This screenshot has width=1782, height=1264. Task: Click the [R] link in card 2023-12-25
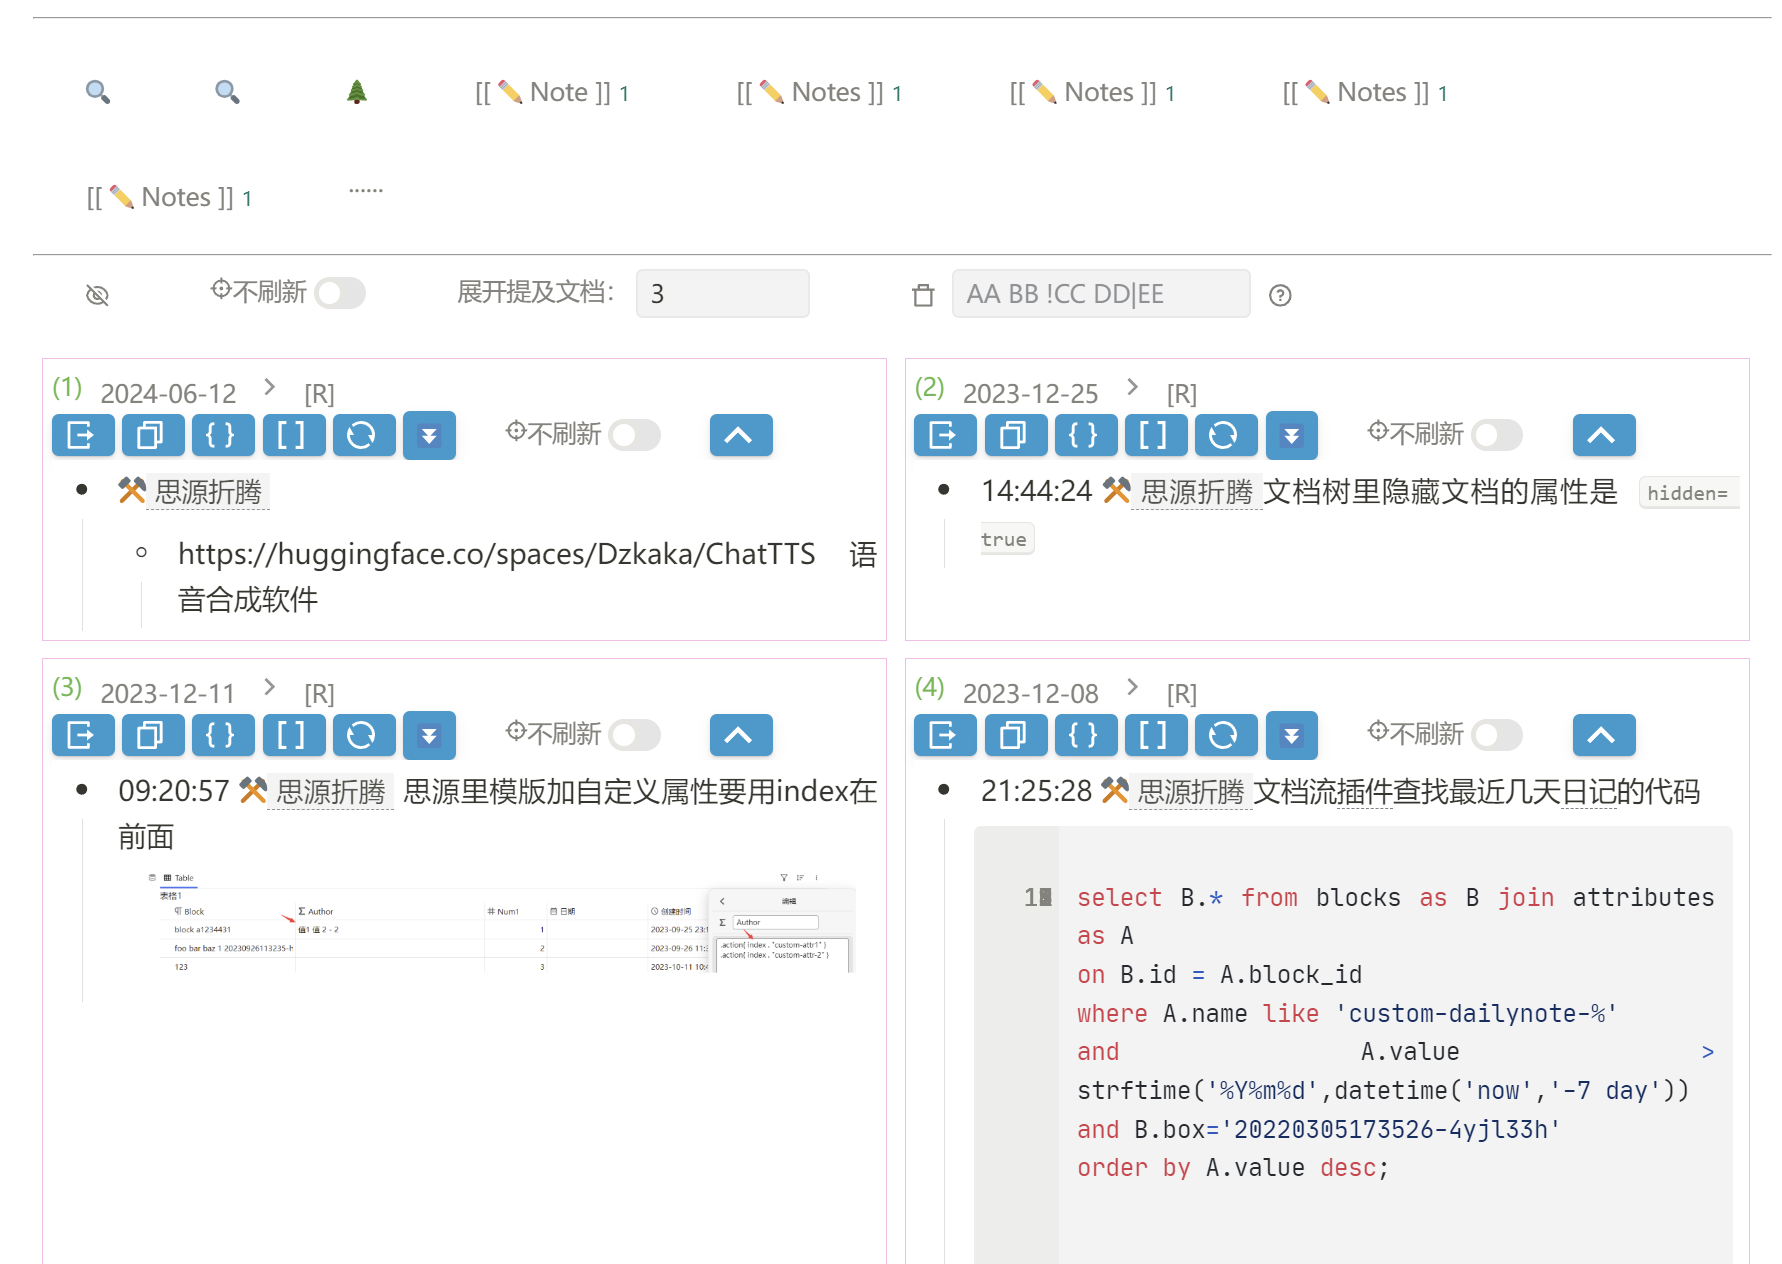[x=1181, y=394]
